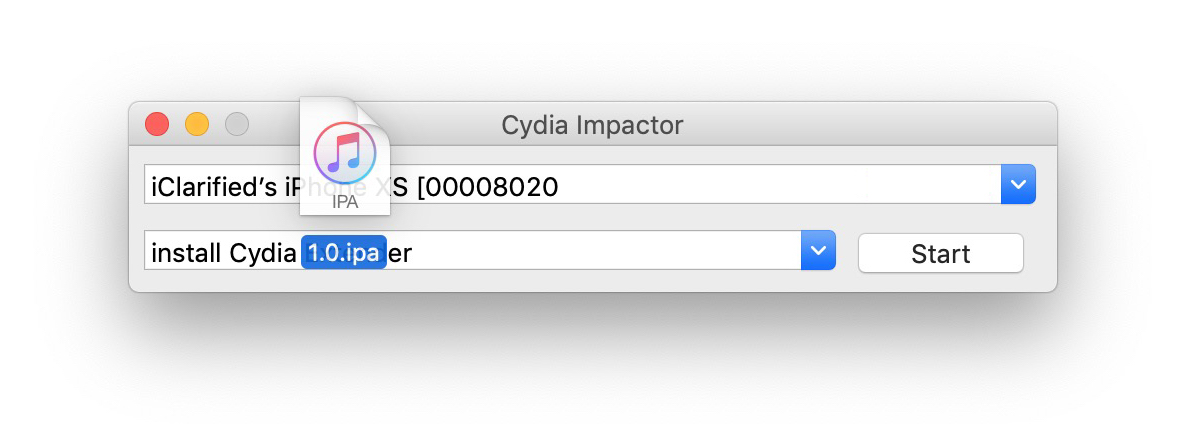Image resolution: width=1195 pixels, height=430 pixels.
Task: Click the Start button
Action: coord(940,253)
